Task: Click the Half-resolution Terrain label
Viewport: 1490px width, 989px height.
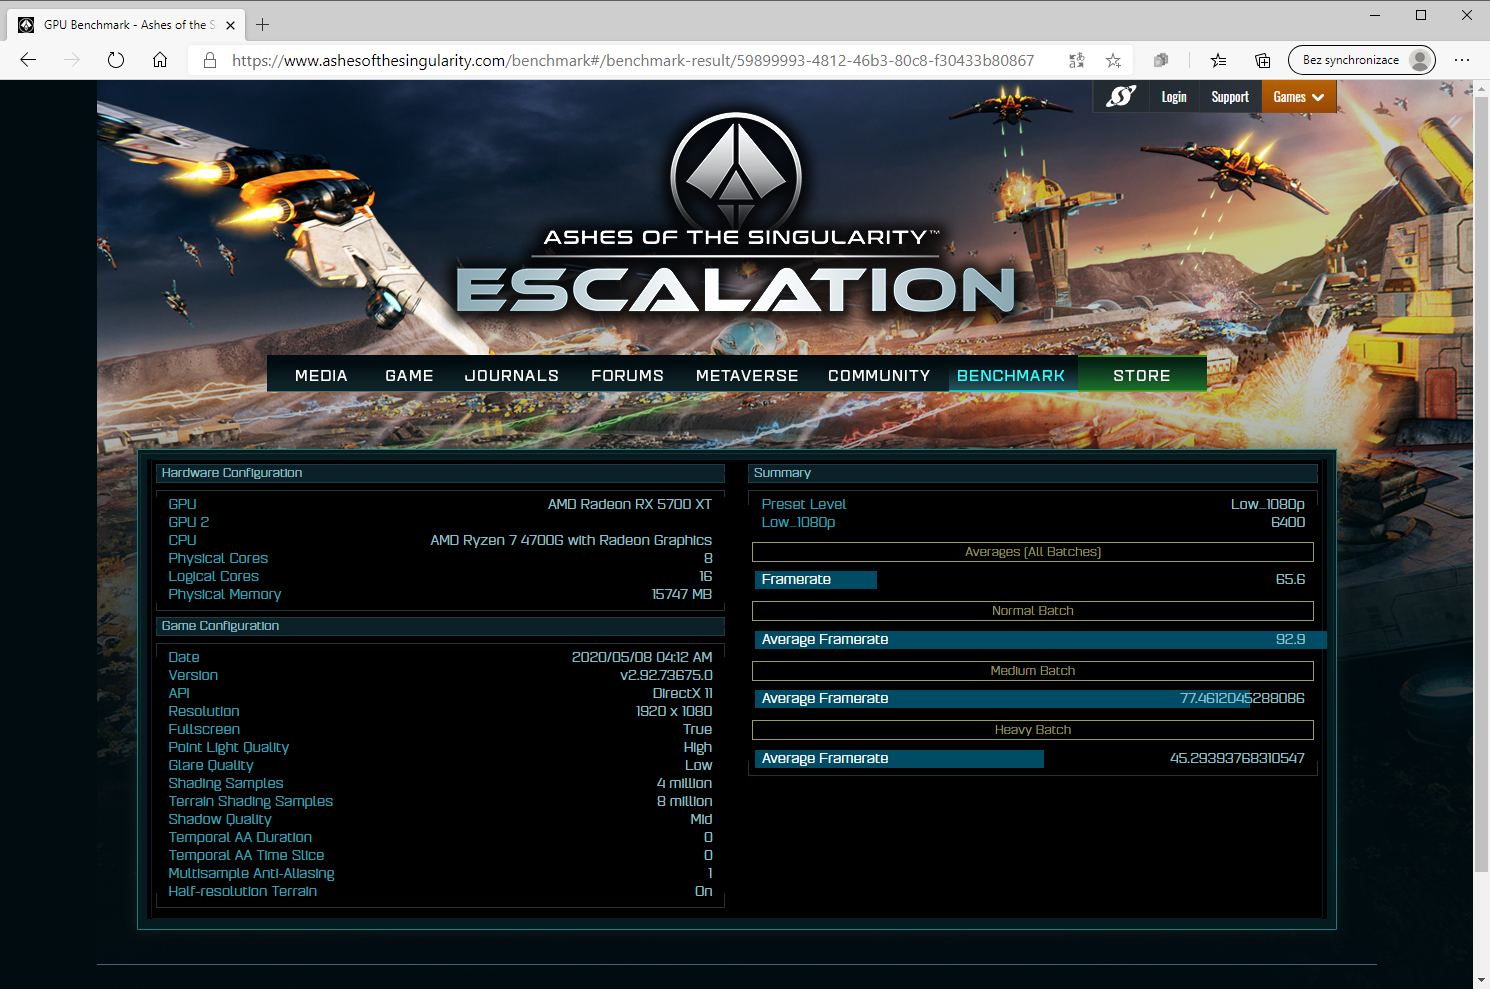Action: (243, 891)
